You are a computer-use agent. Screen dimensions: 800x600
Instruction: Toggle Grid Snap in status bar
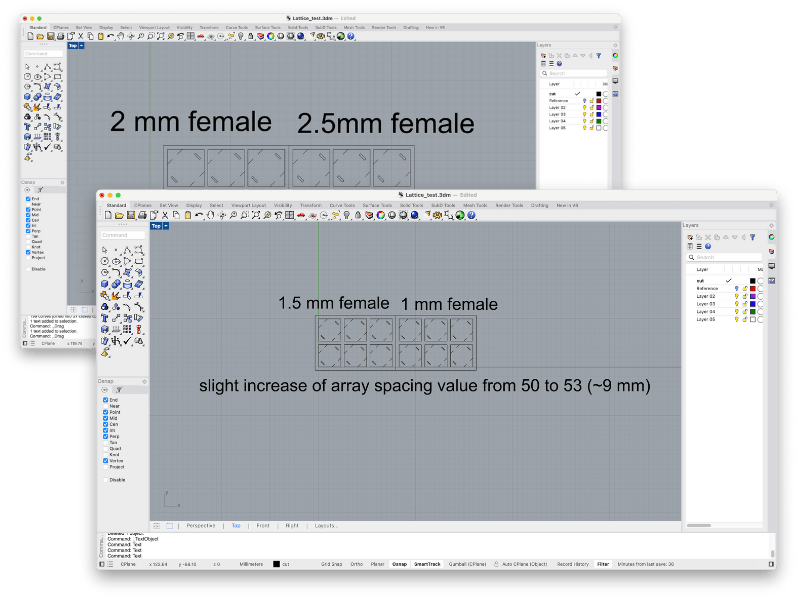tap(333, 564)
